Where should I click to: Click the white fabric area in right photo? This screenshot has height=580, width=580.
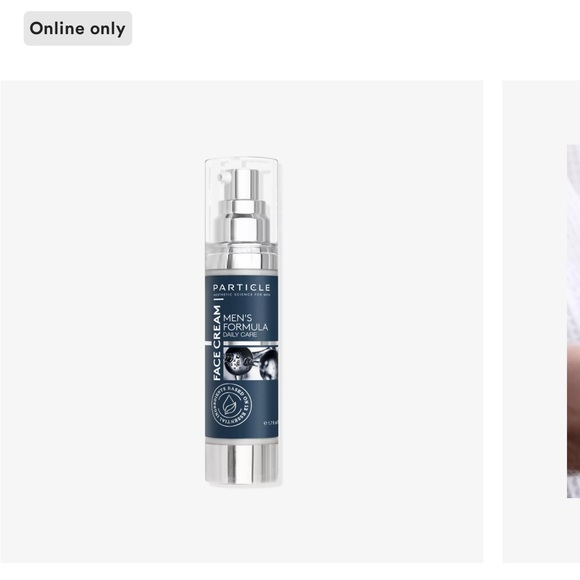click(574, 240)
